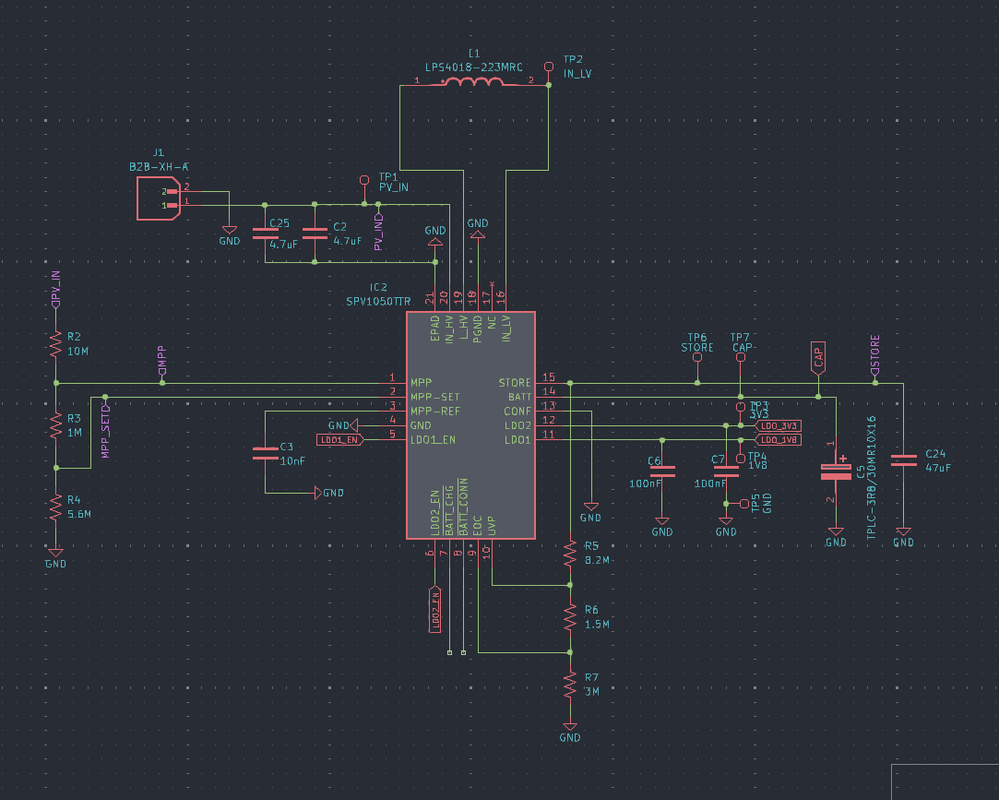The width and height of the screenshot is (999, 800).
Task: Click the 1M value of R3
Action: point(75,433)
